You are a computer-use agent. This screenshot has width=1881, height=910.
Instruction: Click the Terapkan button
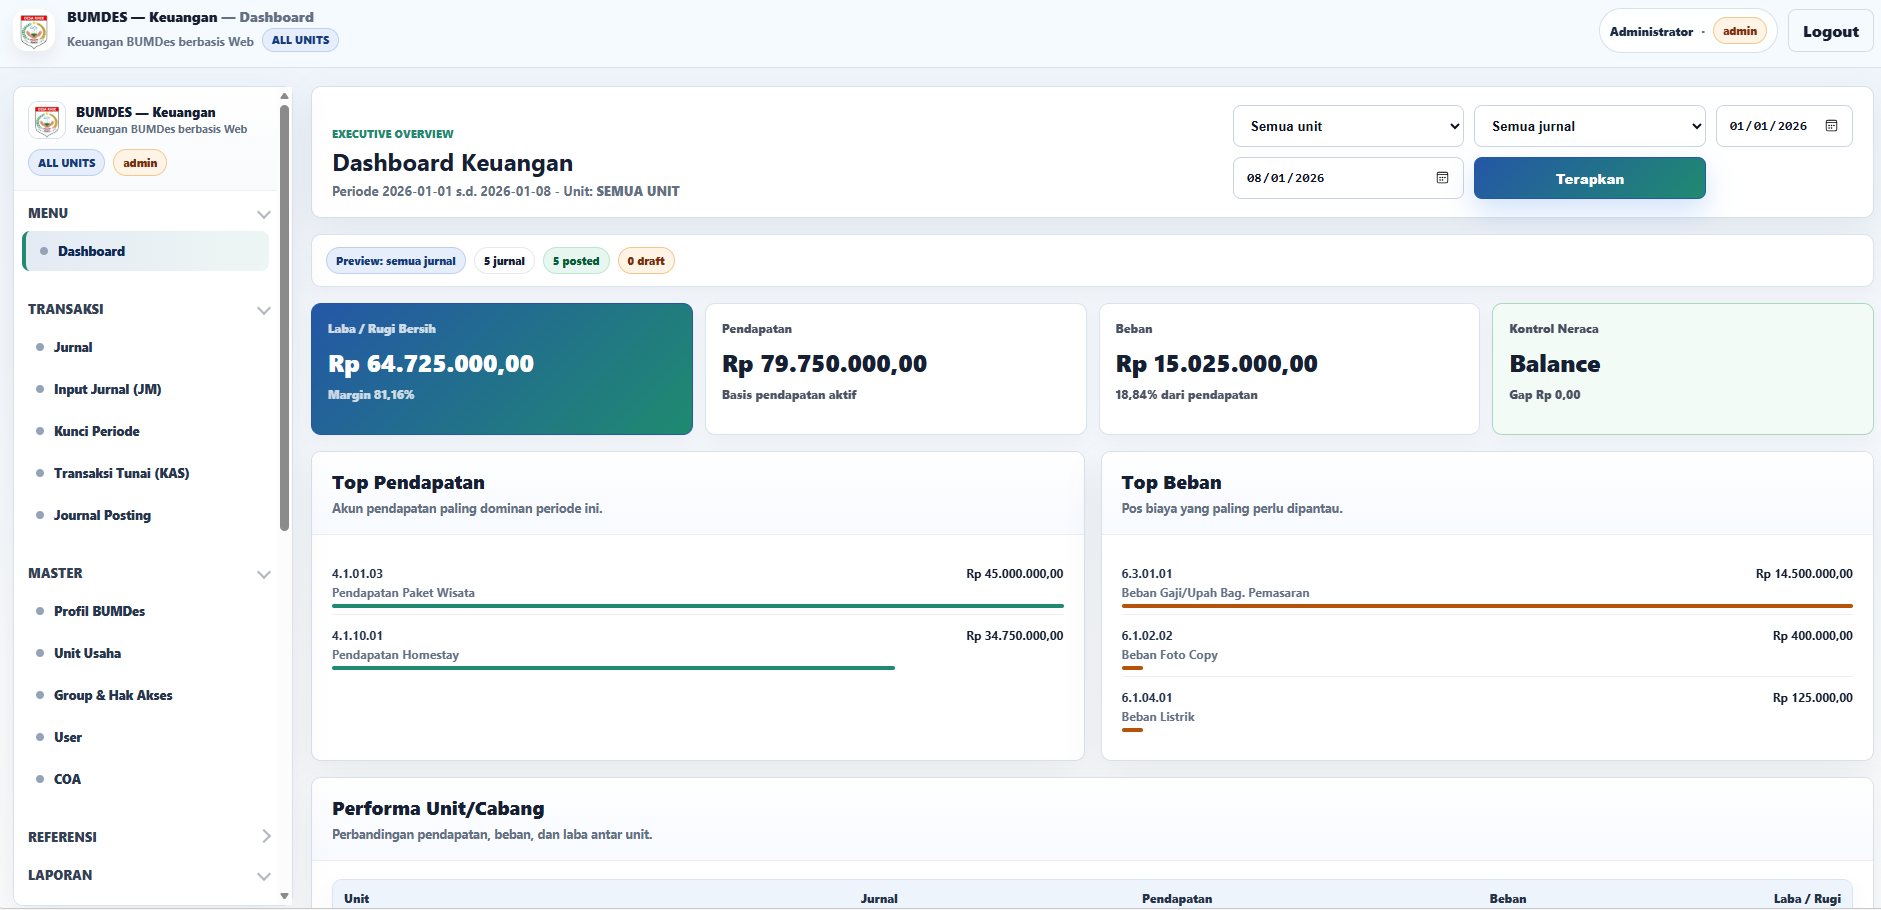(x=1589, y=178)
